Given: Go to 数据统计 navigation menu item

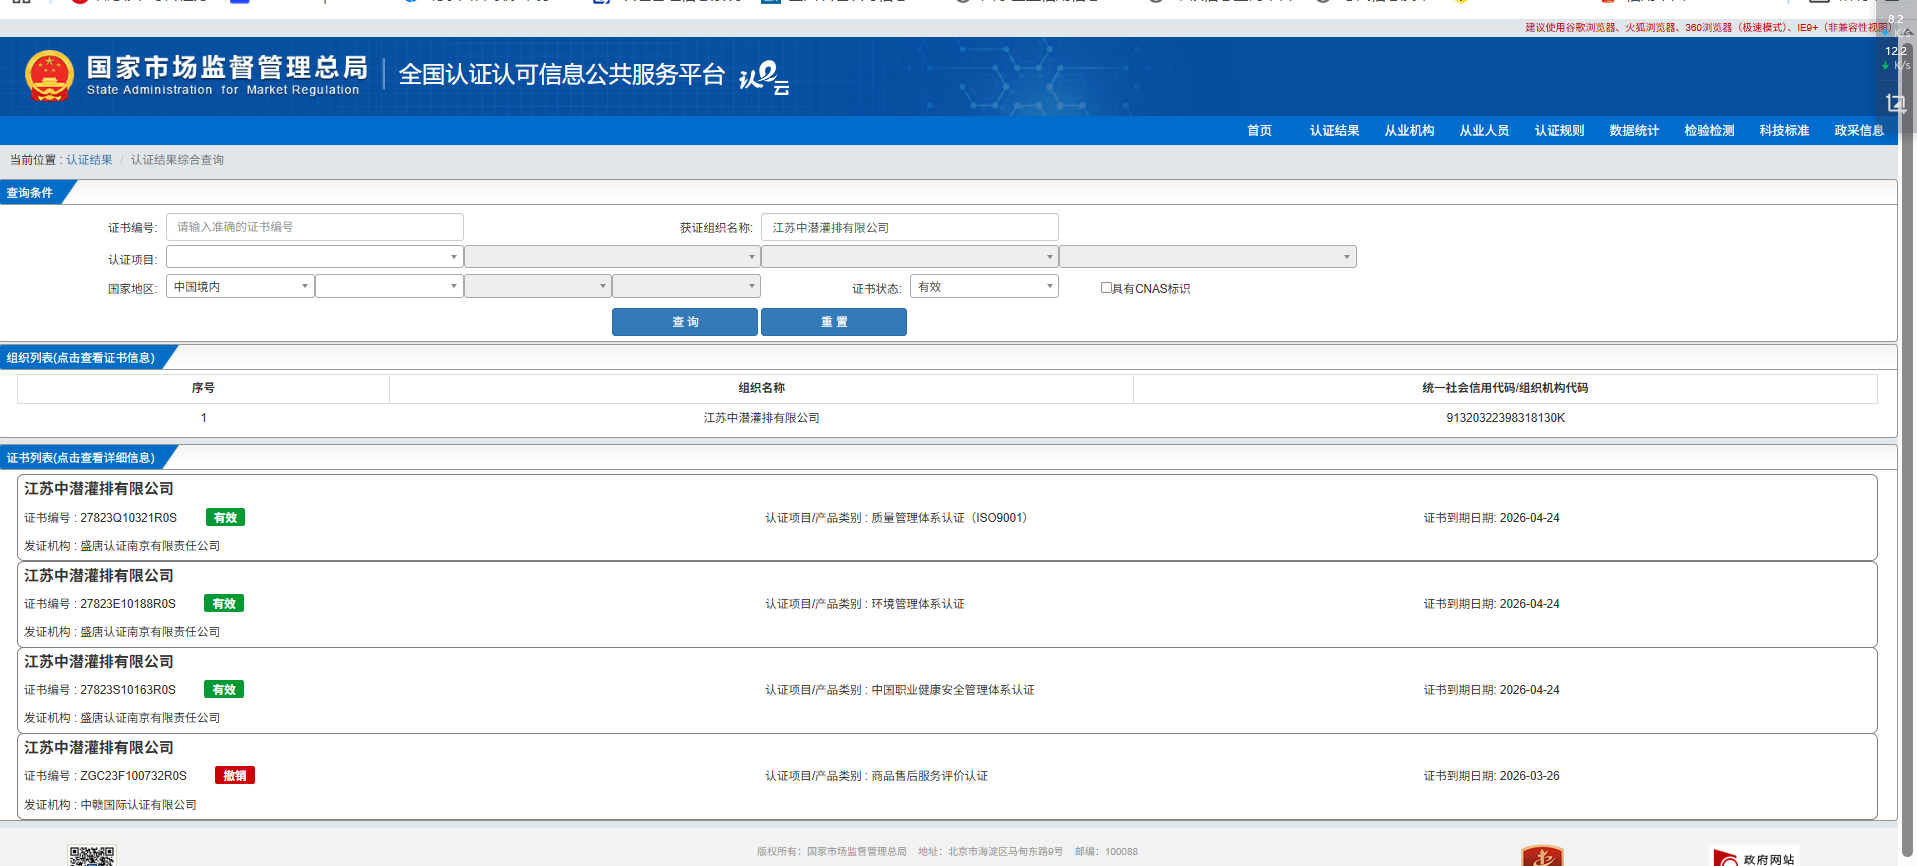Looking at the screenshot, I should click(1634, 131).
